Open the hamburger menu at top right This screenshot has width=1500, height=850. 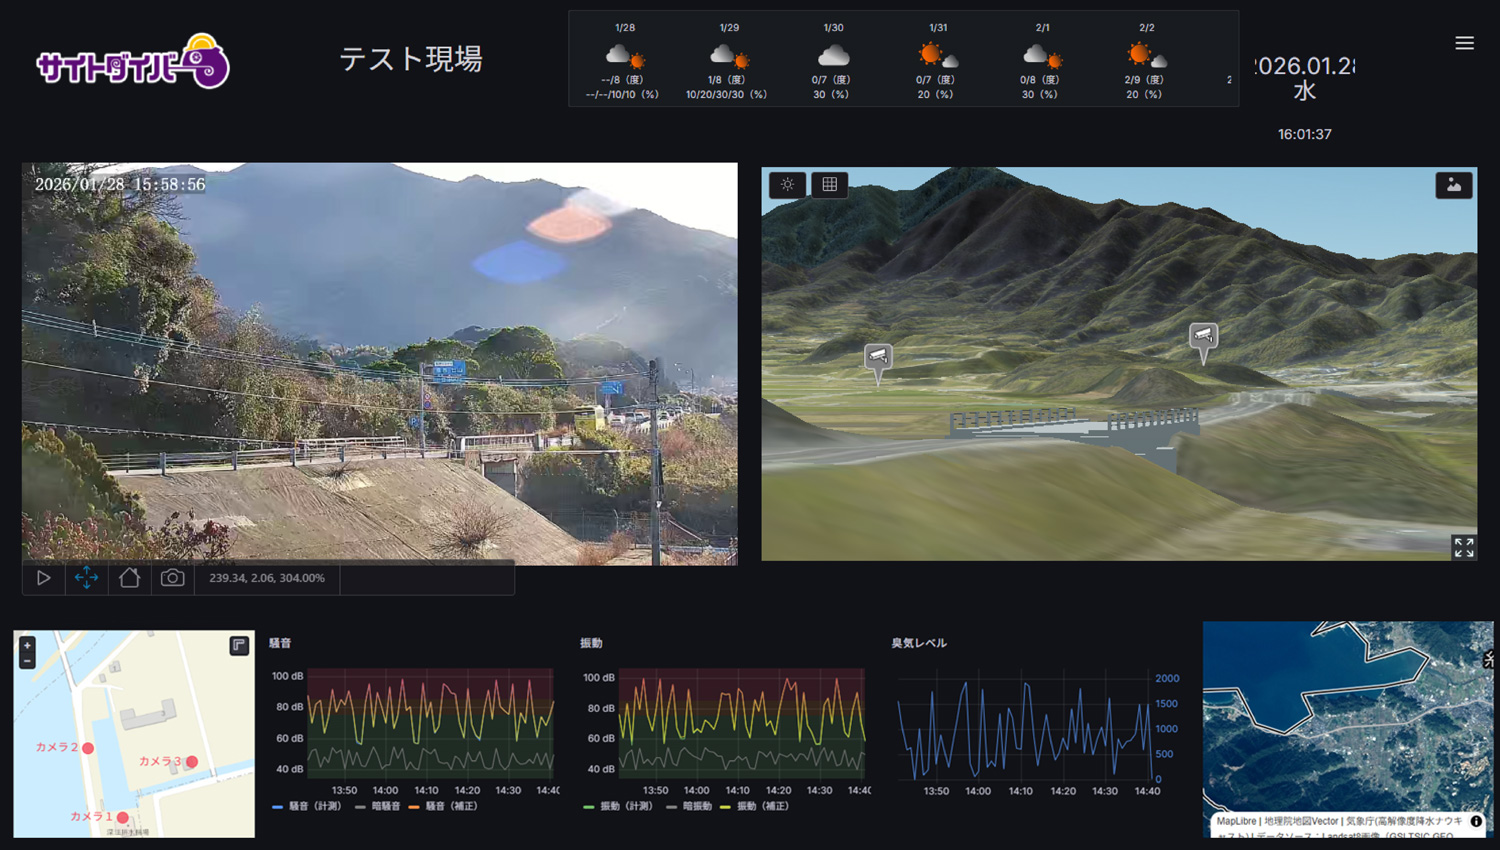[x=1464, y=43]
